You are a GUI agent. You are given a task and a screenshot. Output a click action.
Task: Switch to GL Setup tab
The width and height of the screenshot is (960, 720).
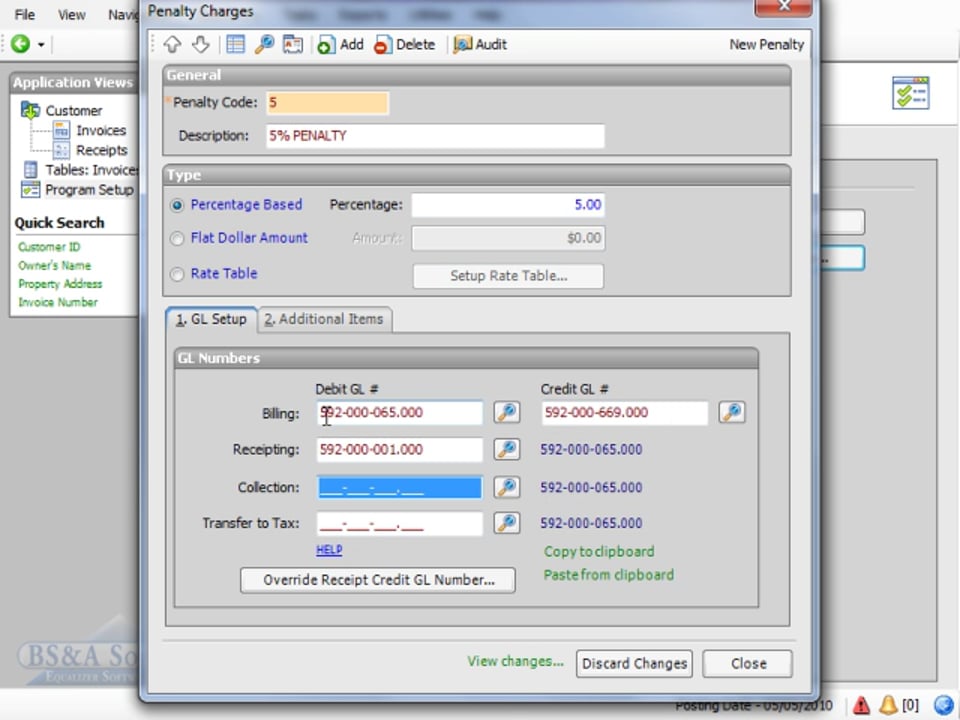(x=211, y=320)
